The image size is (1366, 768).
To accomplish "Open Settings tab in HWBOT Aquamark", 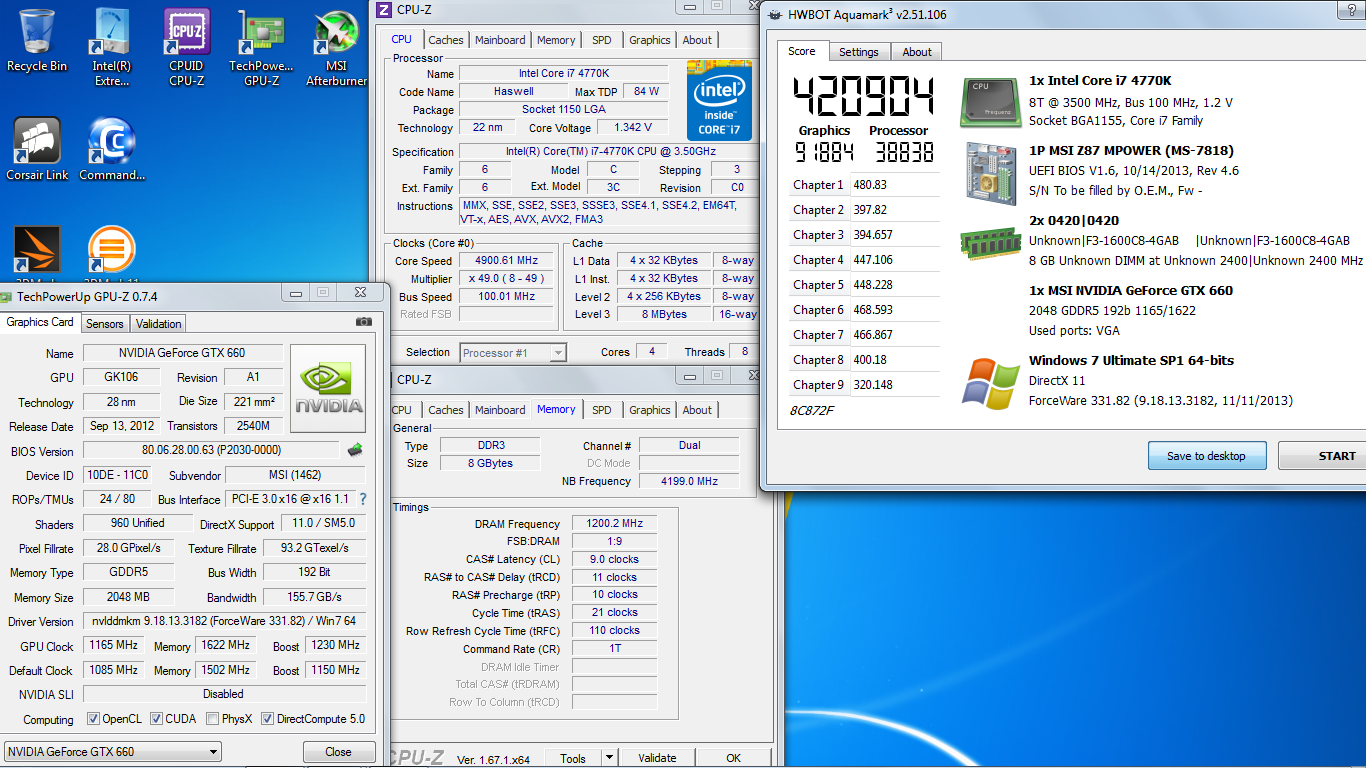I will click(859, 52).
